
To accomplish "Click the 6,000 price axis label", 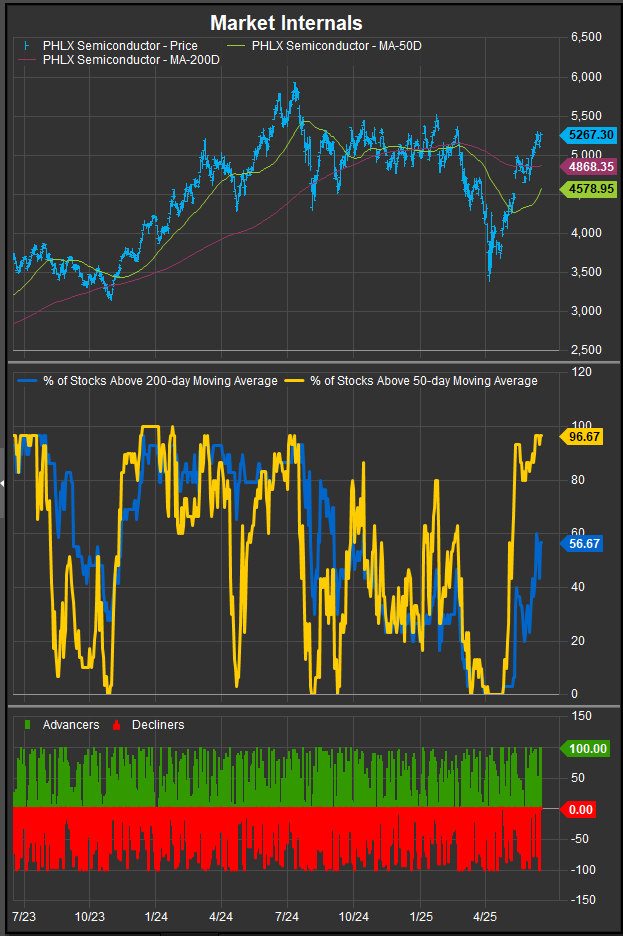I will coord(586,76).
